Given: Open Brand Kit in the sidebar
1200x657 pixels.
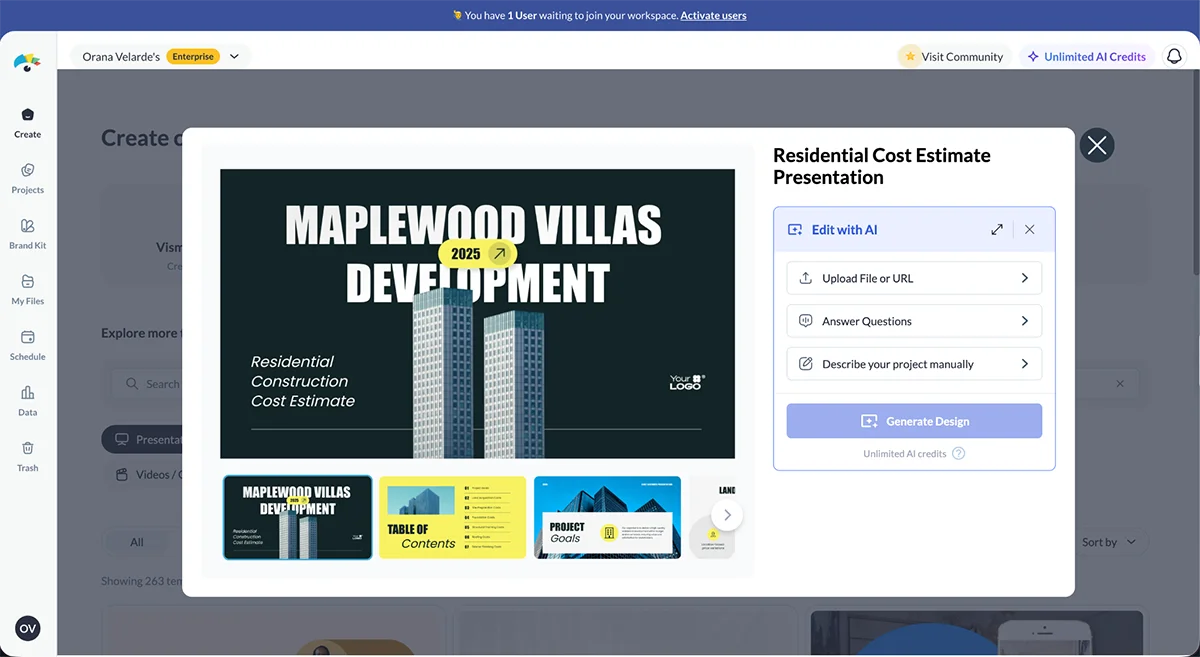Looking at the screenshot, I should [27, 234].
